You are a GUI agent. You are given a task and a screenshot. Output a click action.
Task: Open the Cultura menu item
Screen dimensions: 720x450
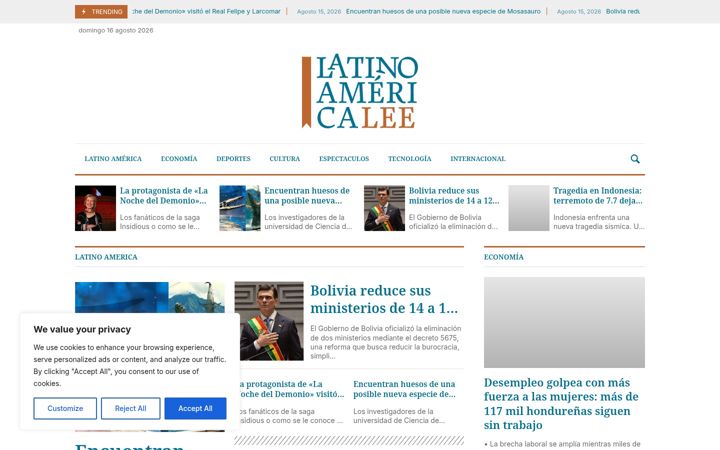[285, 159]
